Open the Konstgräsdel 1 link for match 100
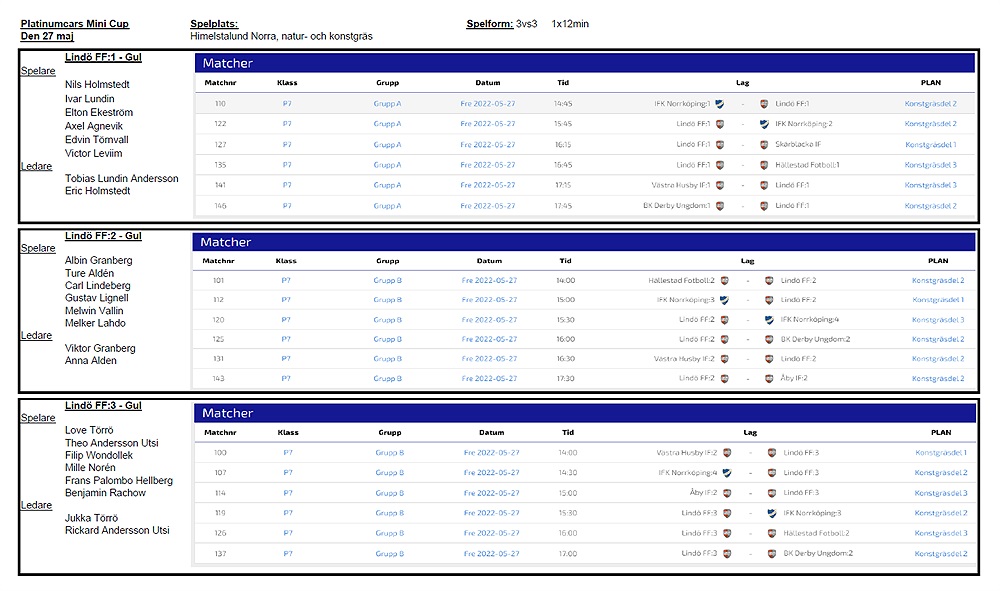 coord(941,453)
